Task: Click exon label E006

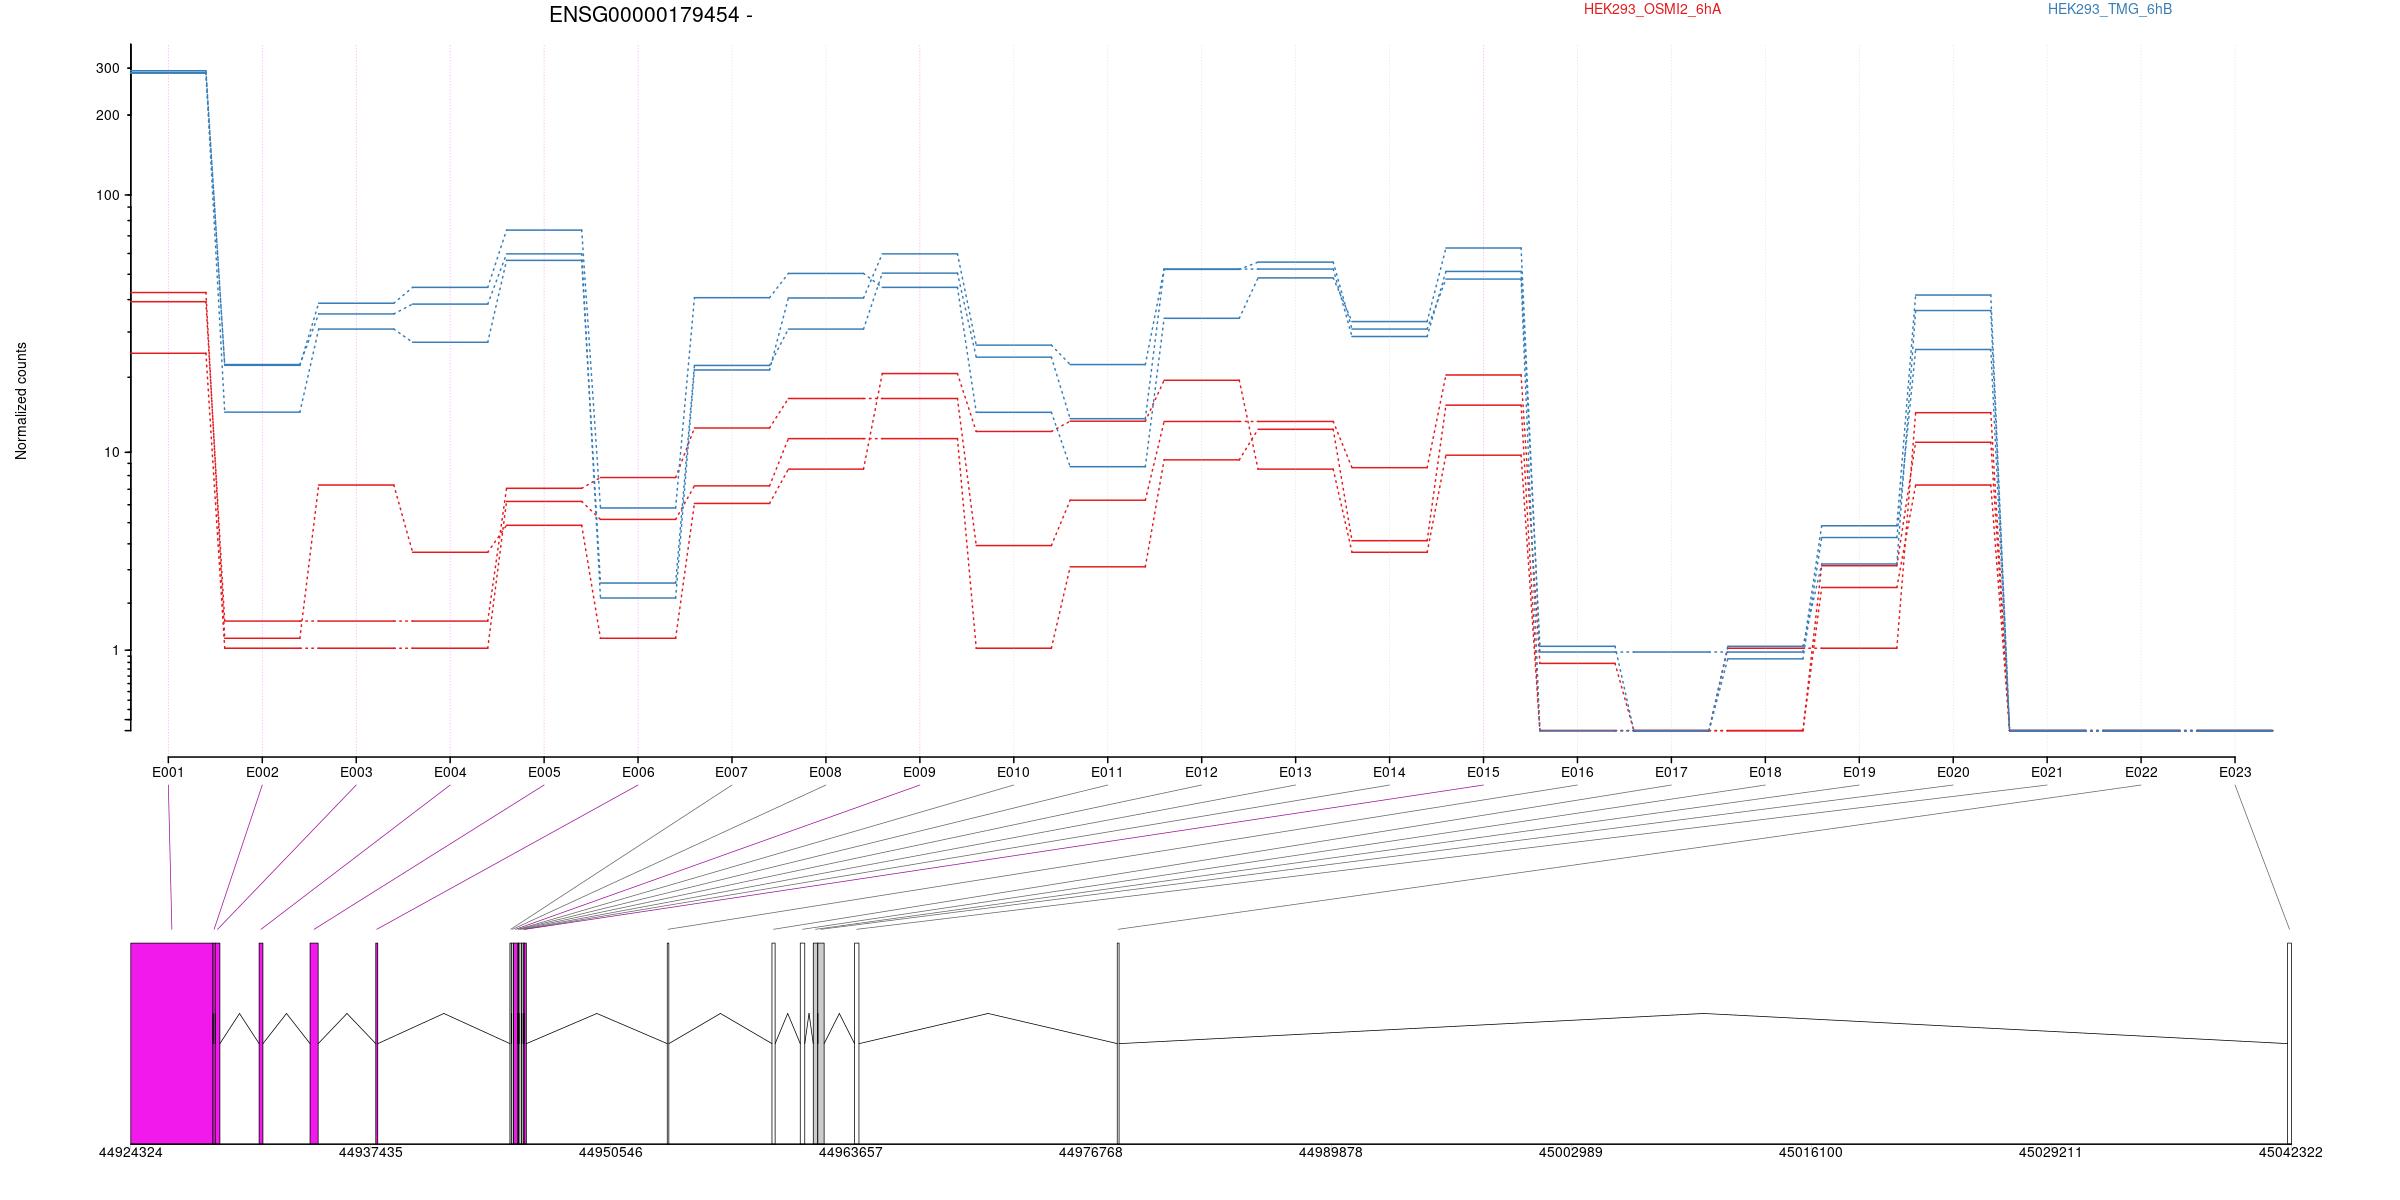Action: point(638,772)
